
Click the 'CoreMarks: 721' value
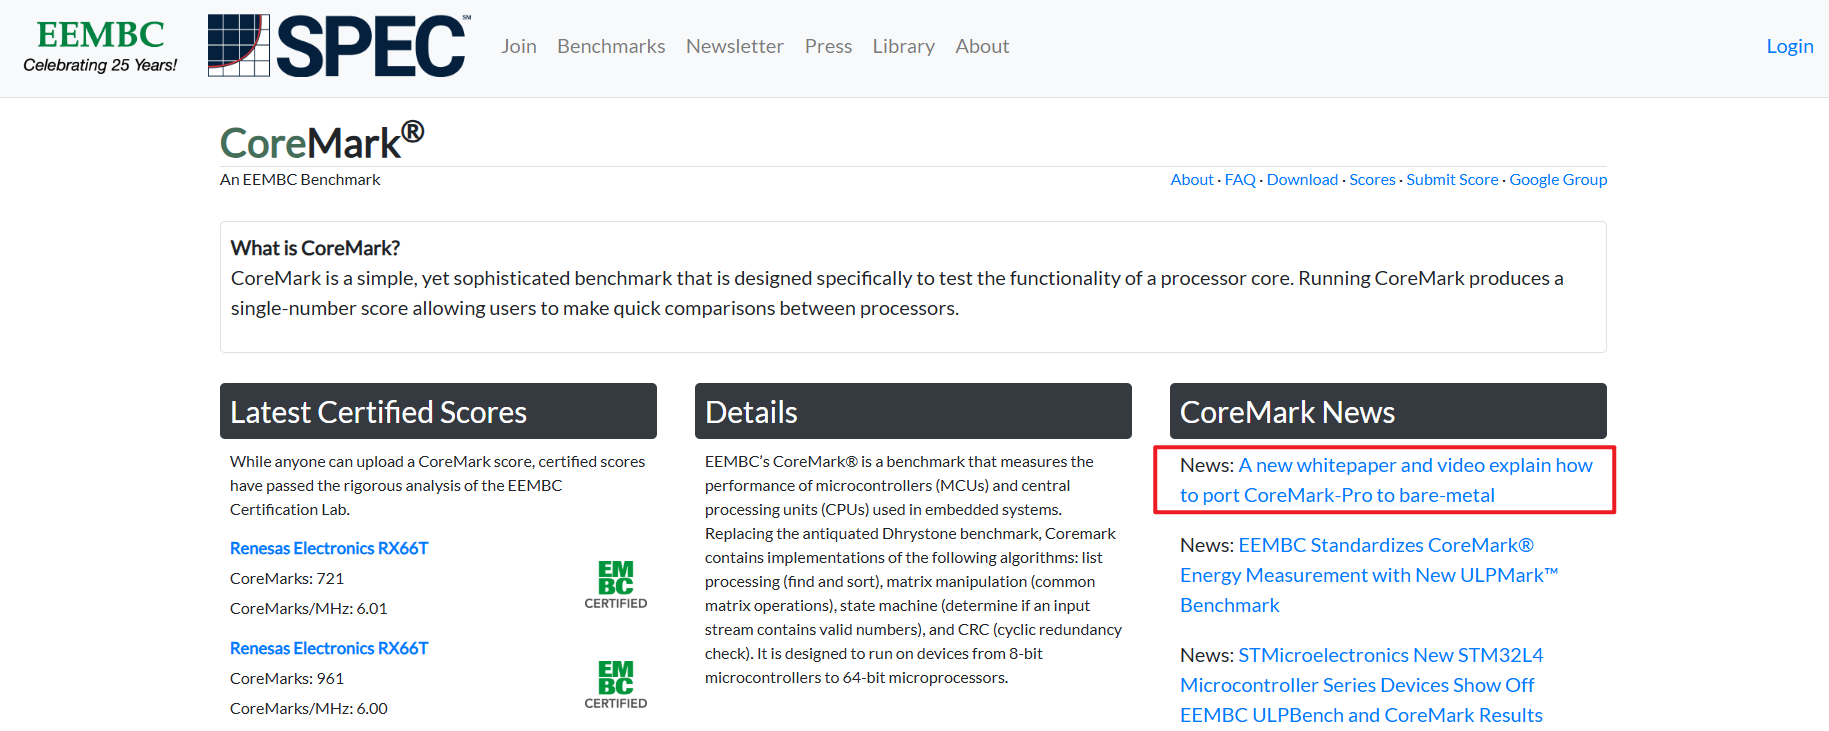coord(287,578)
